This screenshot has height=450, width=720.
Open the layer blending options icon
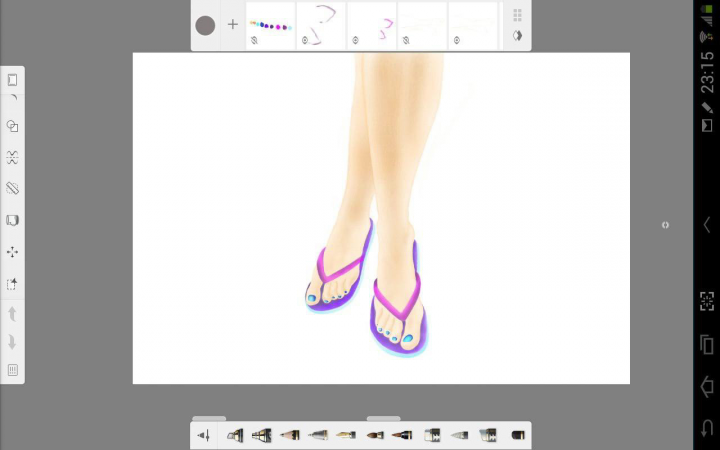[x=518, y=36]
